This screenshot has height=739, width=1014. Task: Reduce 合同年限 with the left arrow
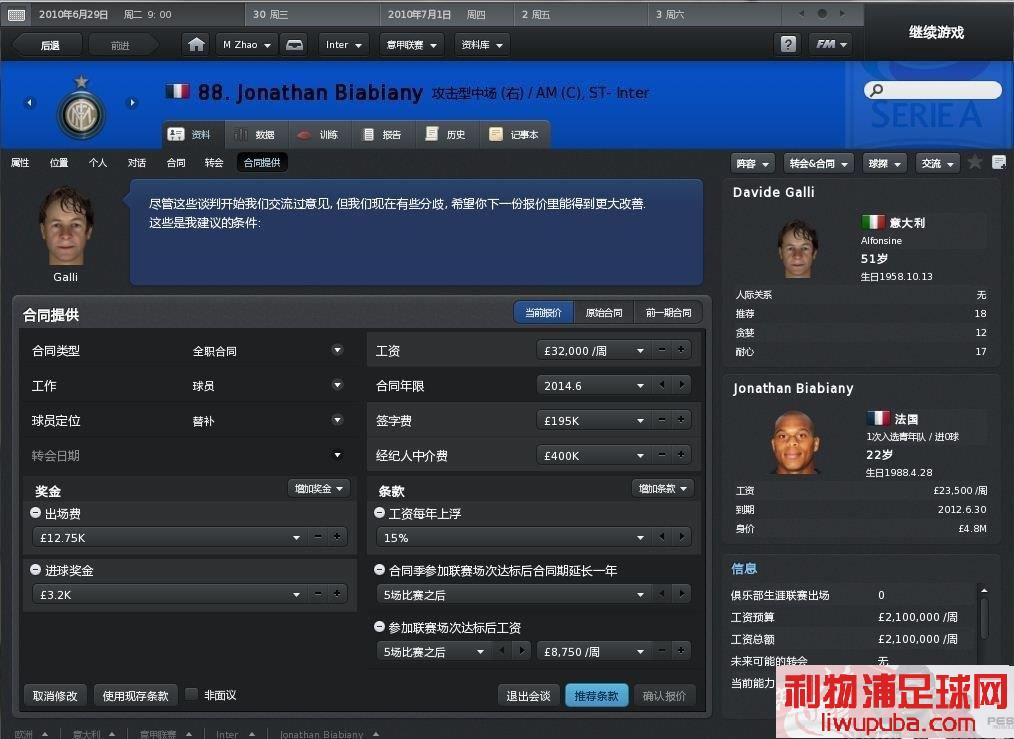(662, 385)
